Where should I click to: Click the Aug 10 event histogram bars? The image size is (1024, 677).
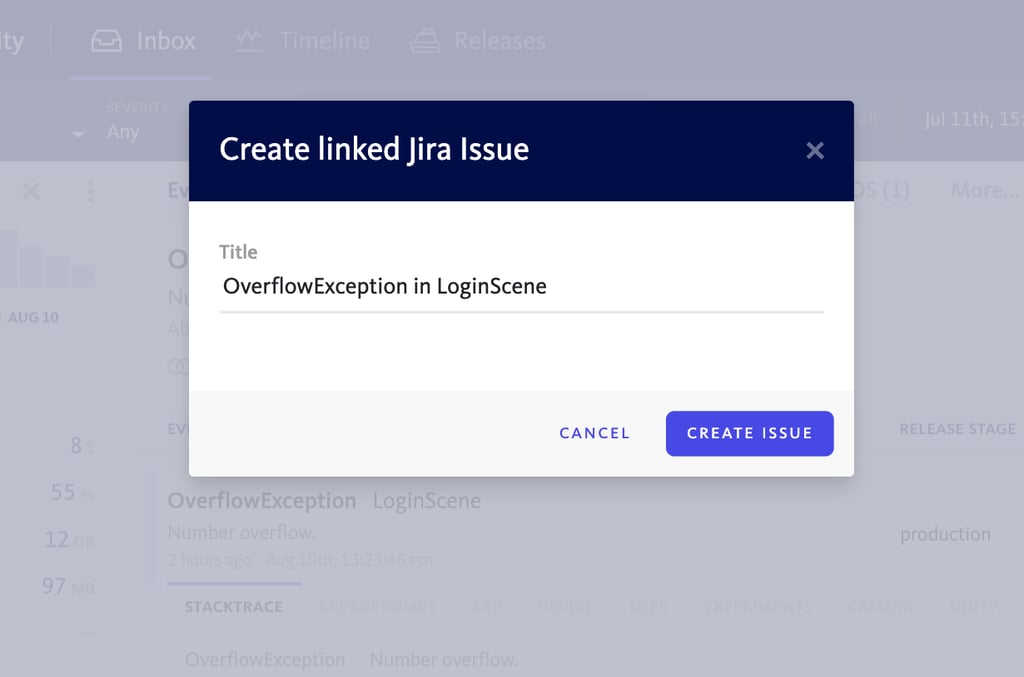click(x=49, y=259)
